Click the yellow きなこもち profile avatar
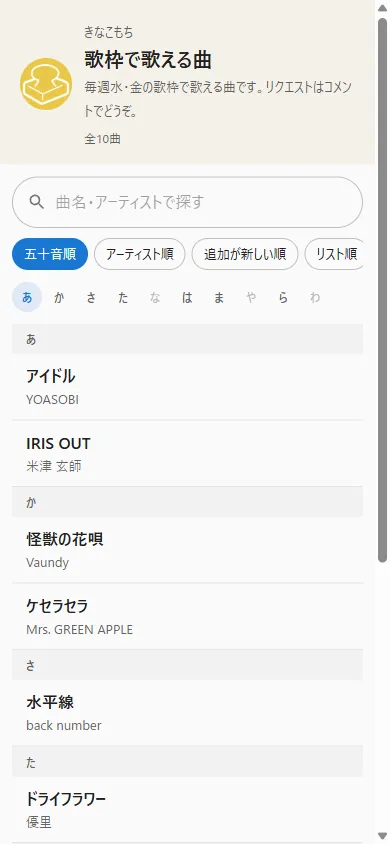Image resolution: width=390 pixels, height=844 pixels. coord(46,84)
